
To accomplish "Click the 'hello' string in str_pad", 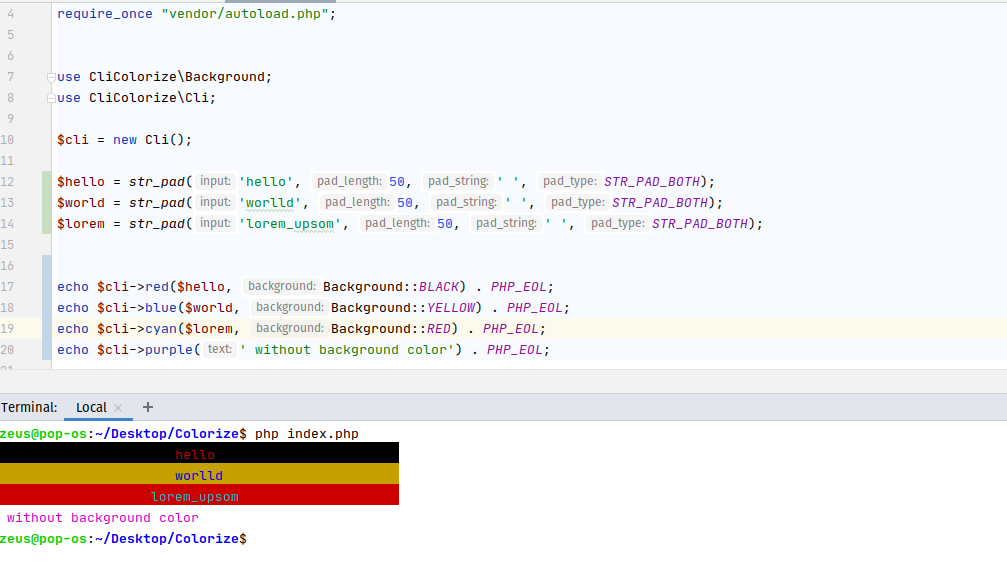I will pyautogui.click(x=266, y=181).
